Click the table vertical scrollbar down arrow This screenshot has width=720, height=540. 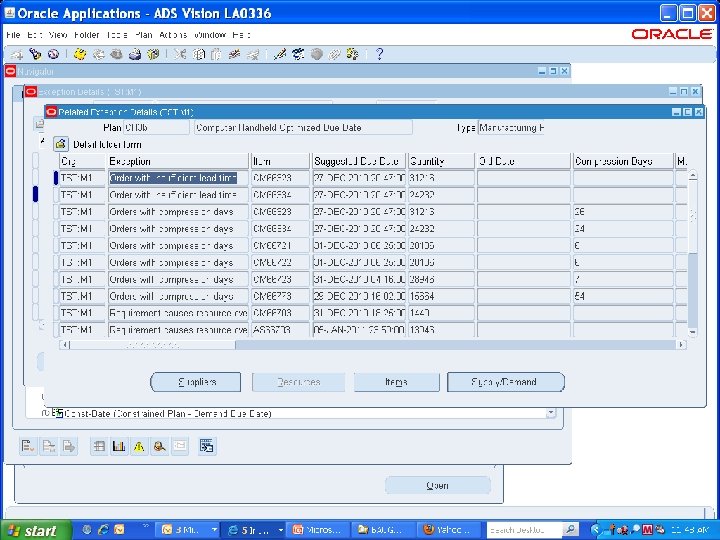pos(692,332)
